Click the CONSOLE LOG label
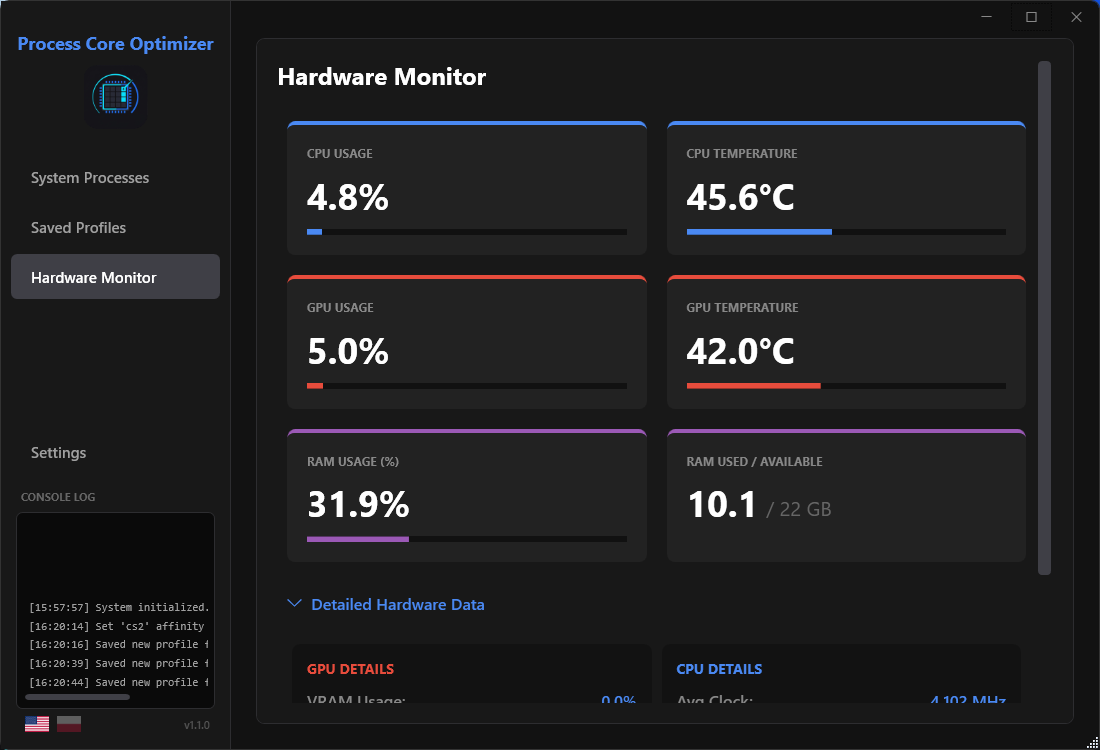 tap(58, 497)
